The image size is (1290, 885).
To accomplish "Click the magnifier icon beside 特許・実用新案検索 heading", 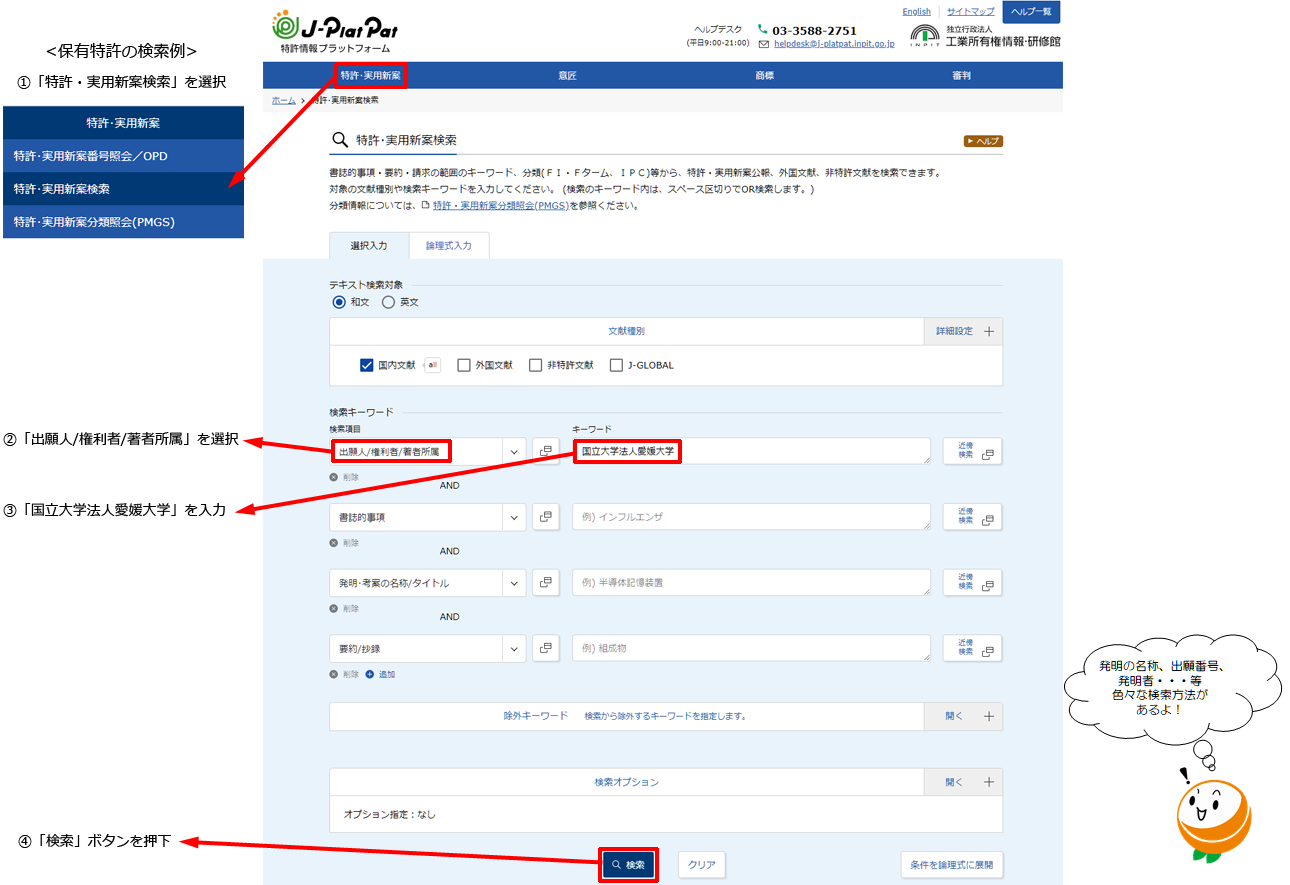I will pos(340,140).
